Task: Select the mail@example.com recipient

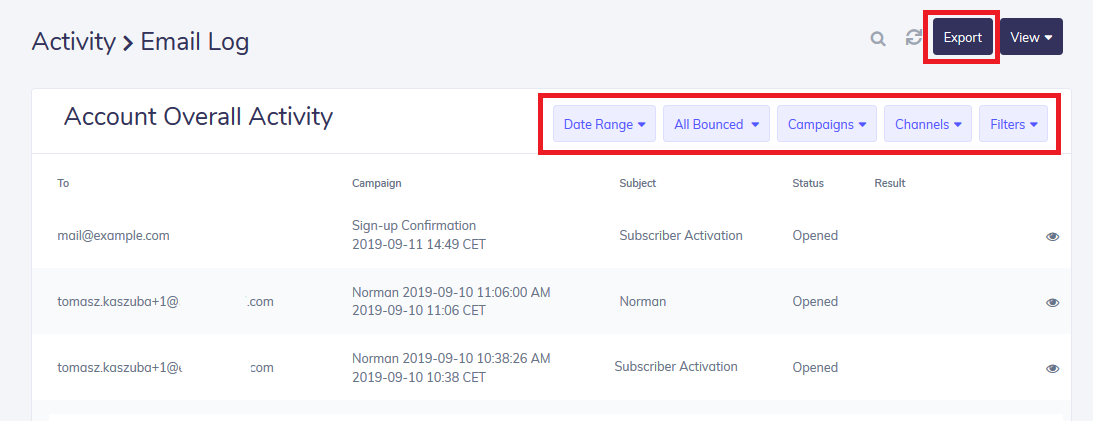Action: tap(113, 236)
